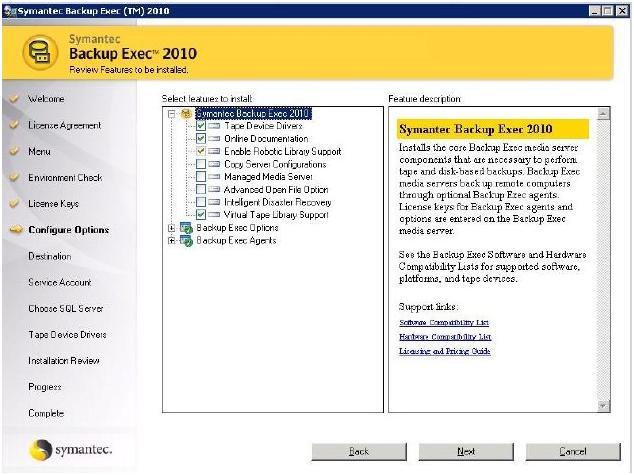Select the Destination step in sidebar
This screenshot has height=475, width=634.
[x=50, y=256]
